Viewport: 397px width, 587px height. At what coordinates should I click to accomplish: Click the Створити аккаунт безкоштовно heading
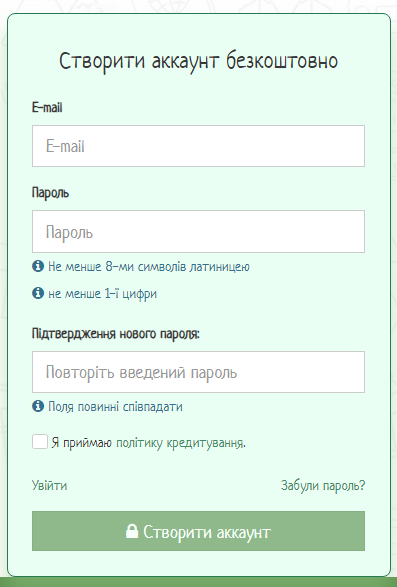[198, 61]
